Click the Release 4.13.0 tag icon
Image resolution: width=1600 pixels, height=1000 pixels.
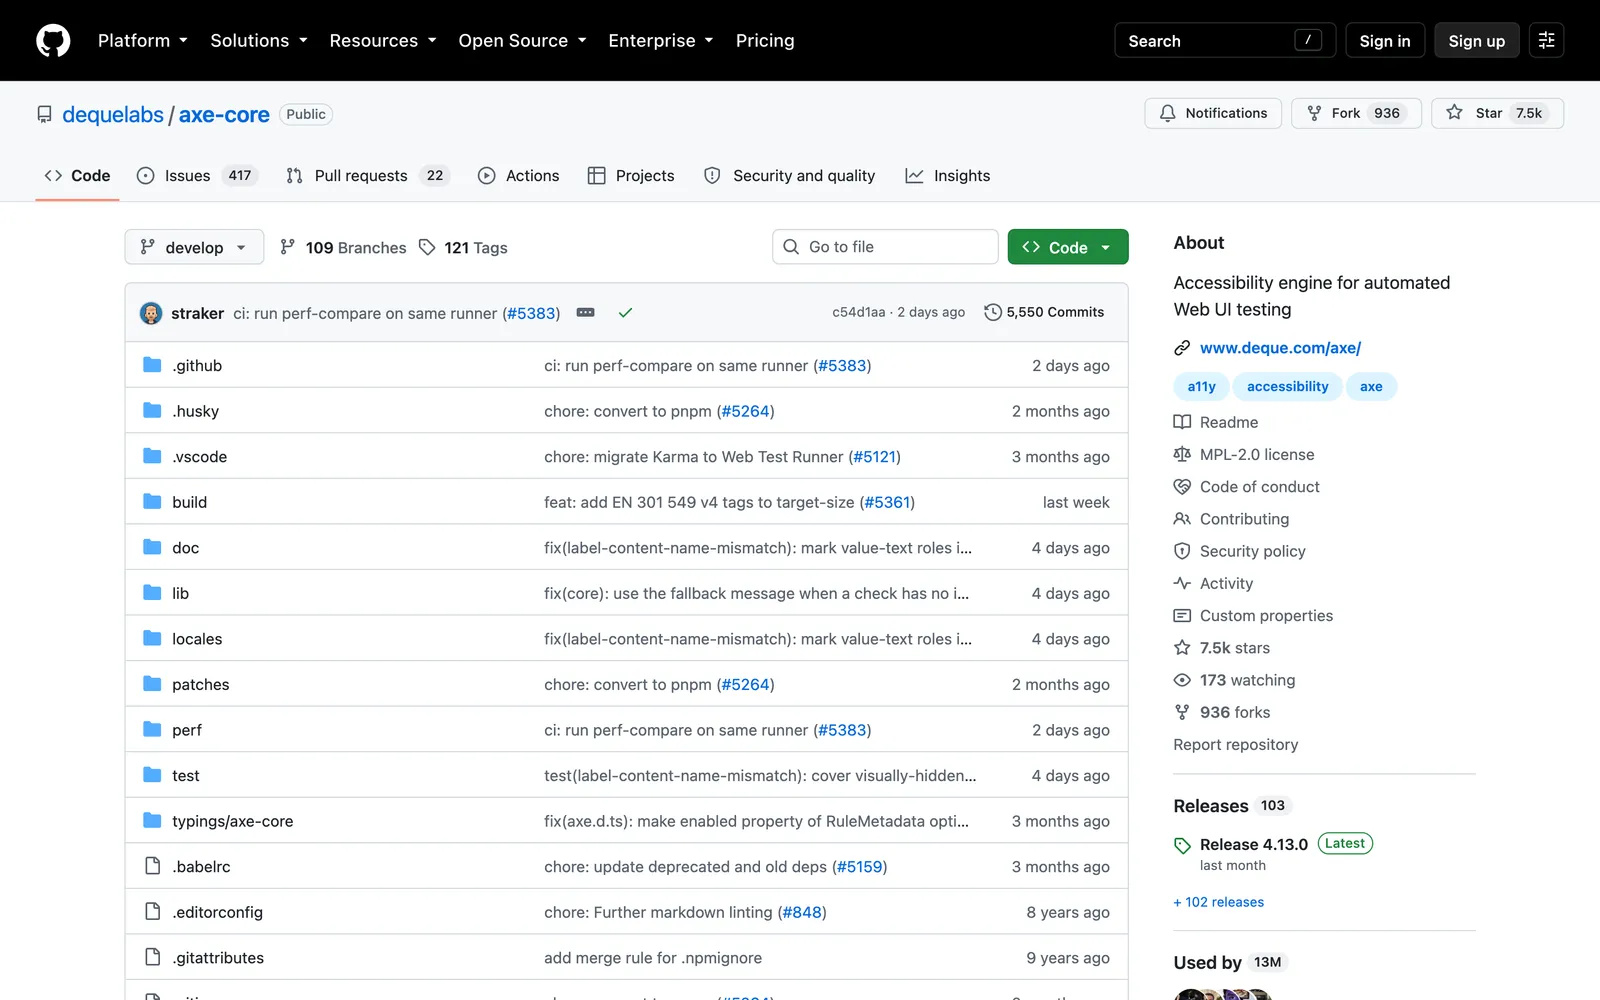coord(1182,845)
